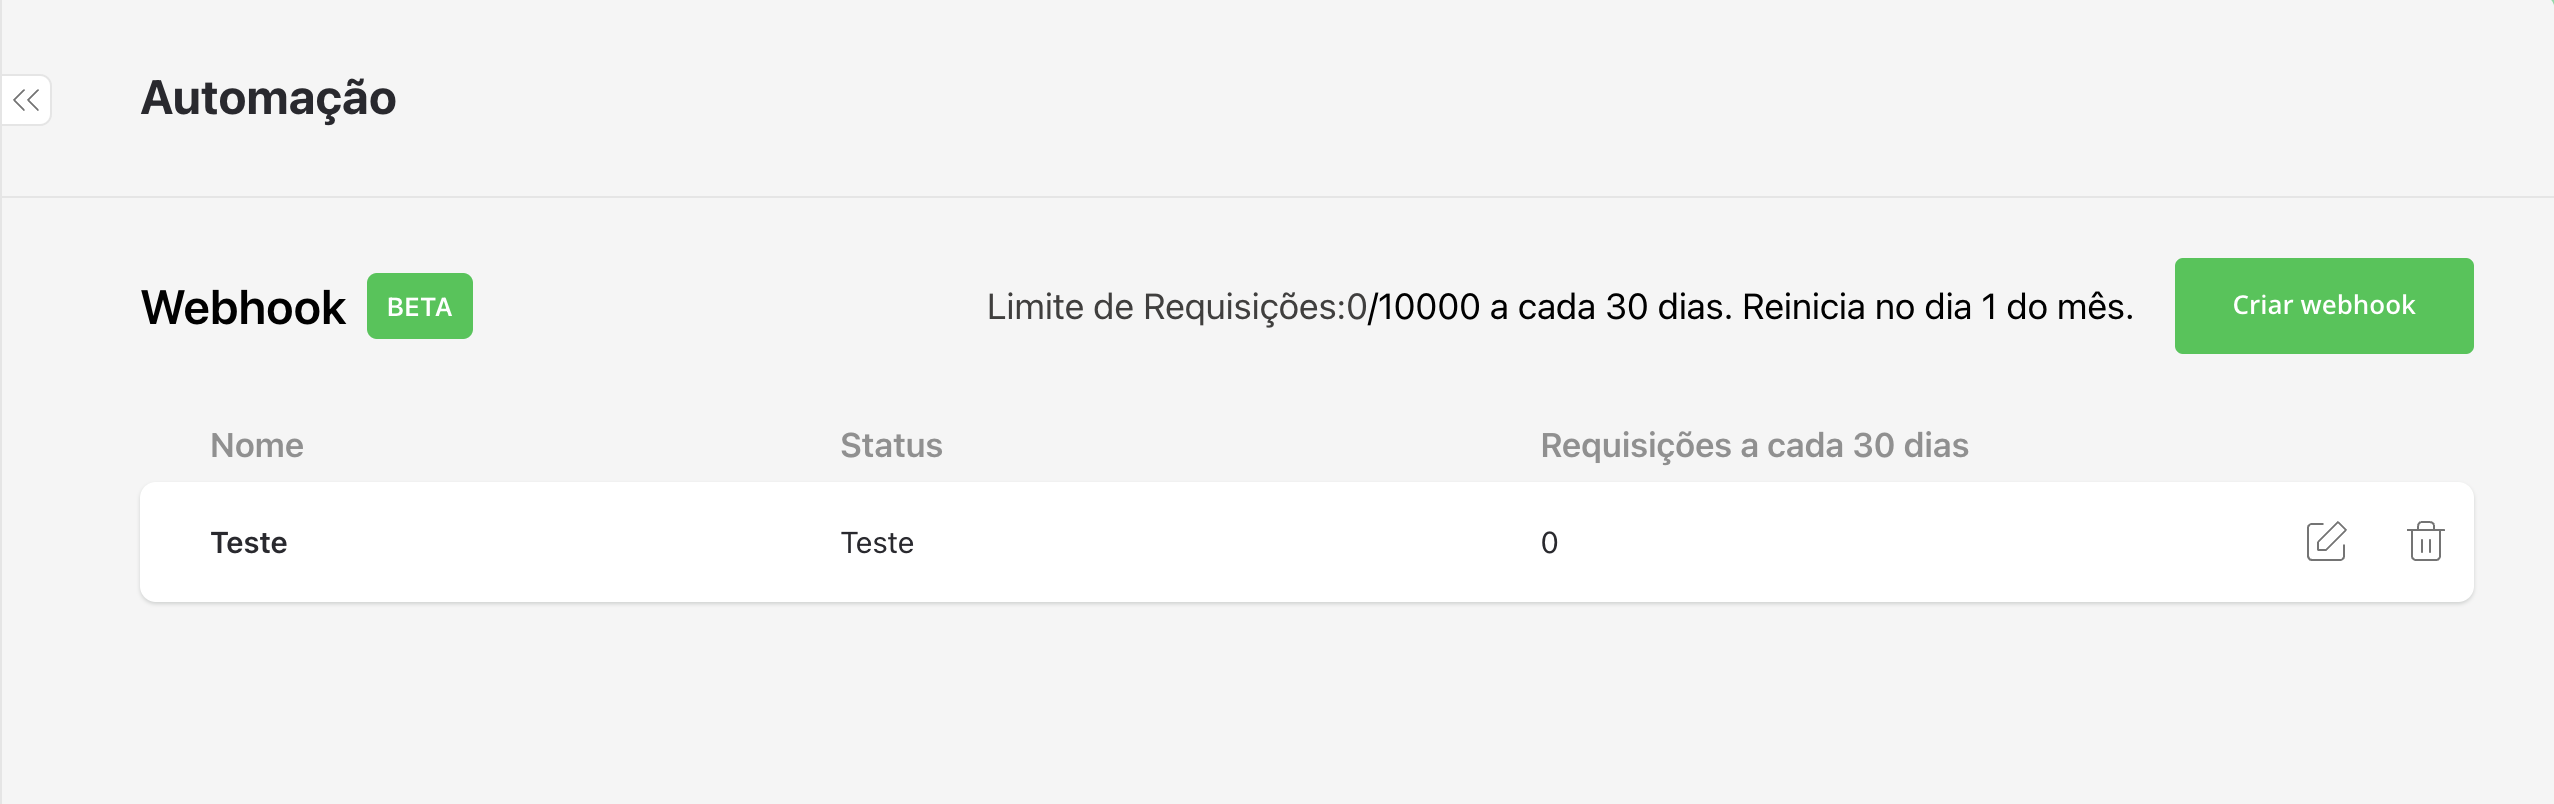The width and height of the screenshot is (2554, 804).
Task: Select the Requisições a cada 30 dias header
Action: point(1754,445)
